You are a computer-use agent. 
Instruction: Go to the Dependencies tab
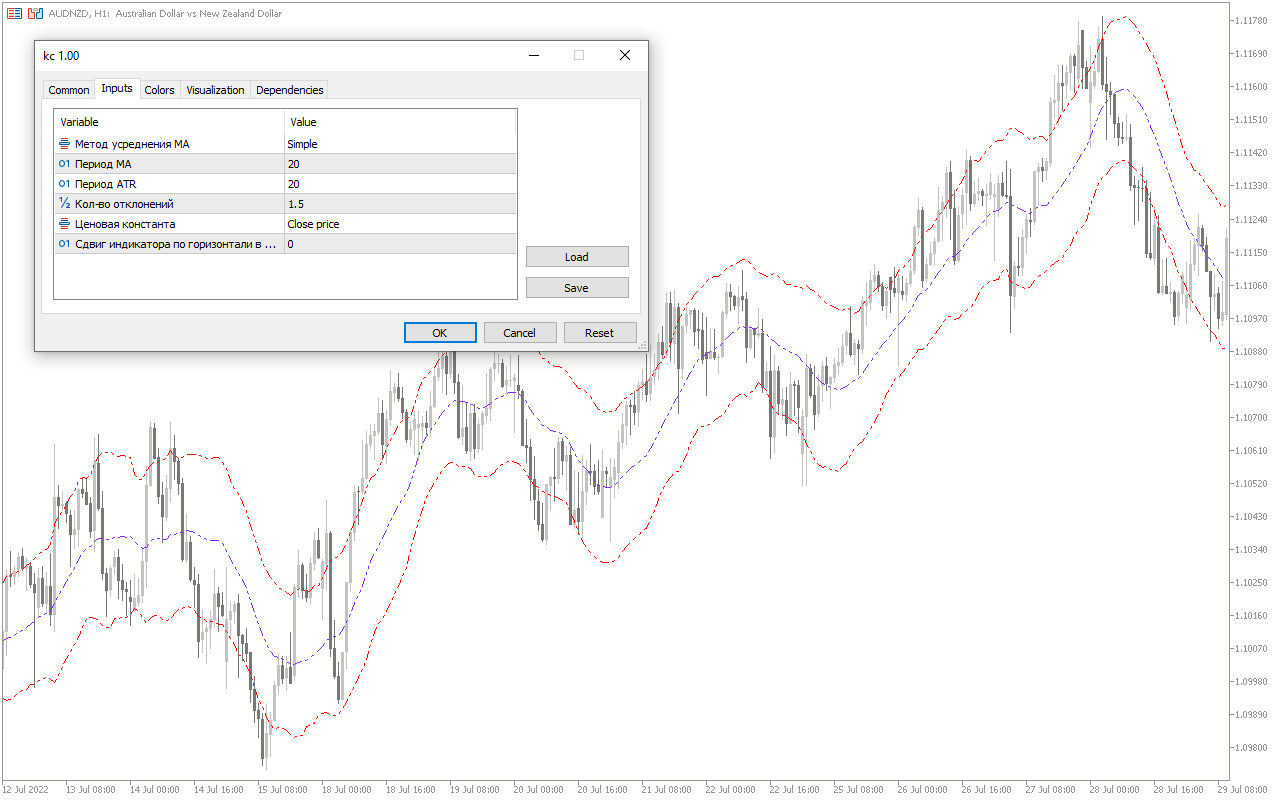(290, 90)
